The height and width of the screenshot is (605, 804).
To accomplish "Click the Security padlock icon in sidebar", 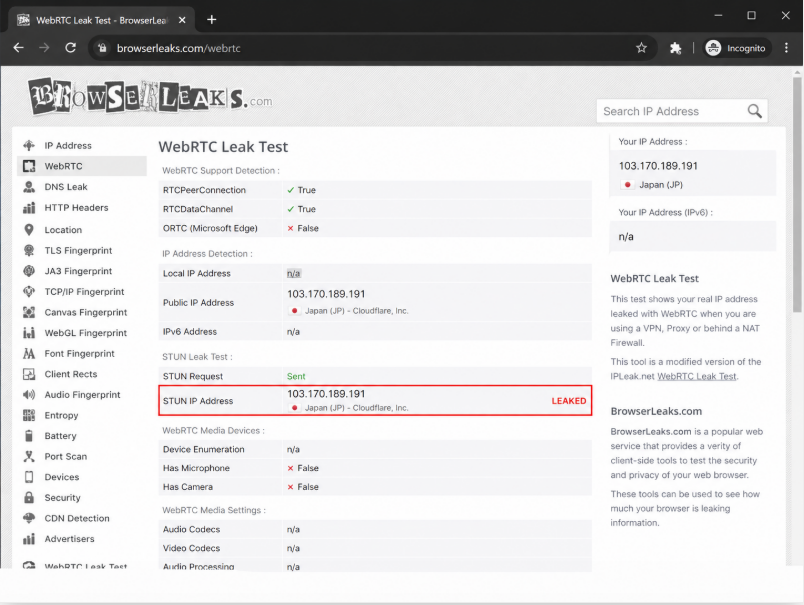I will 29,497.
